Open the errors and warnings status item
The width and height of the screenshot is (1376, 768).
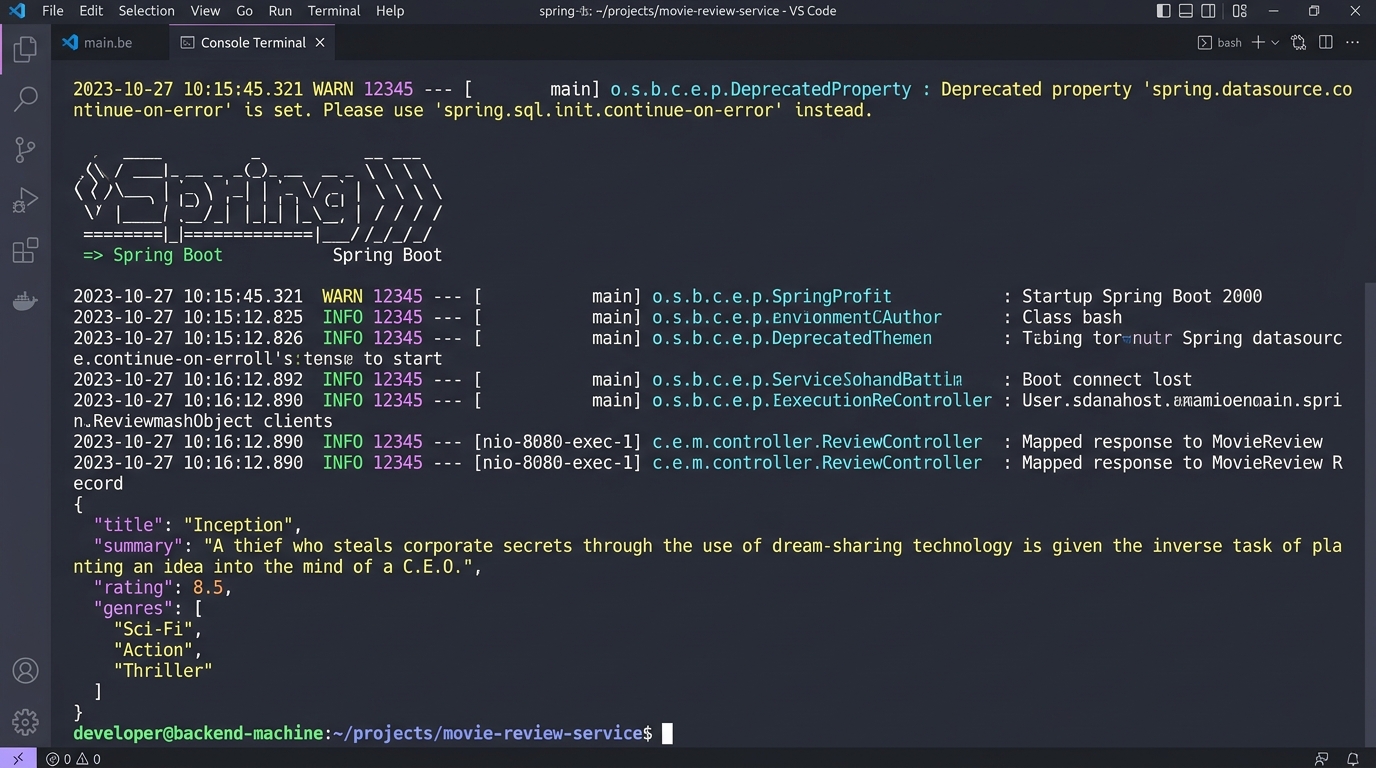click(x=74, y=759)
